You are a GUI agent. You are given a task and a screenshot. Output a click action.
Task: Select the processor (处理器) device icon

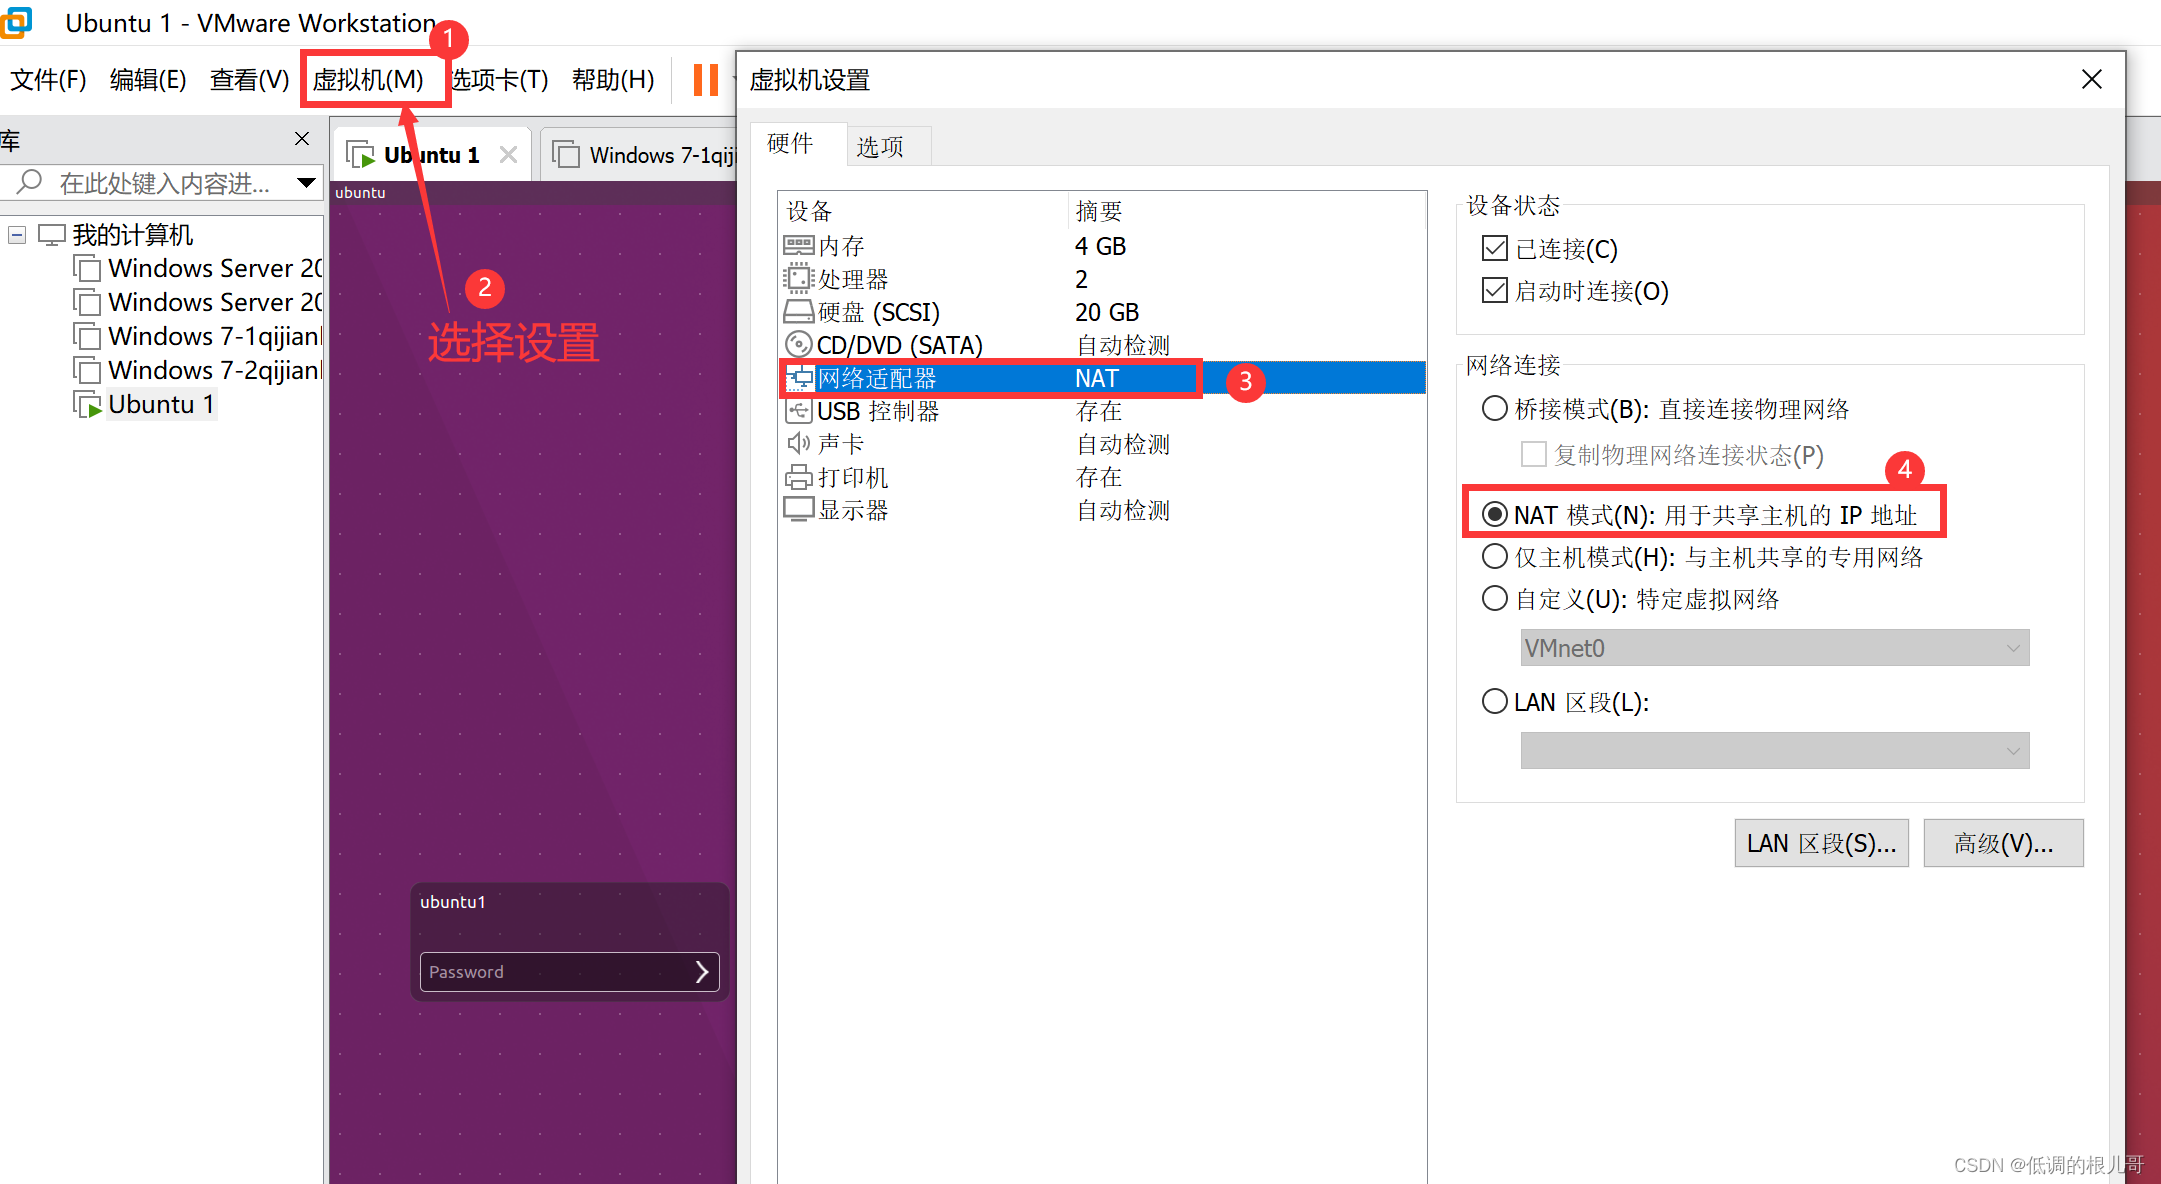(x=798, y=279)
